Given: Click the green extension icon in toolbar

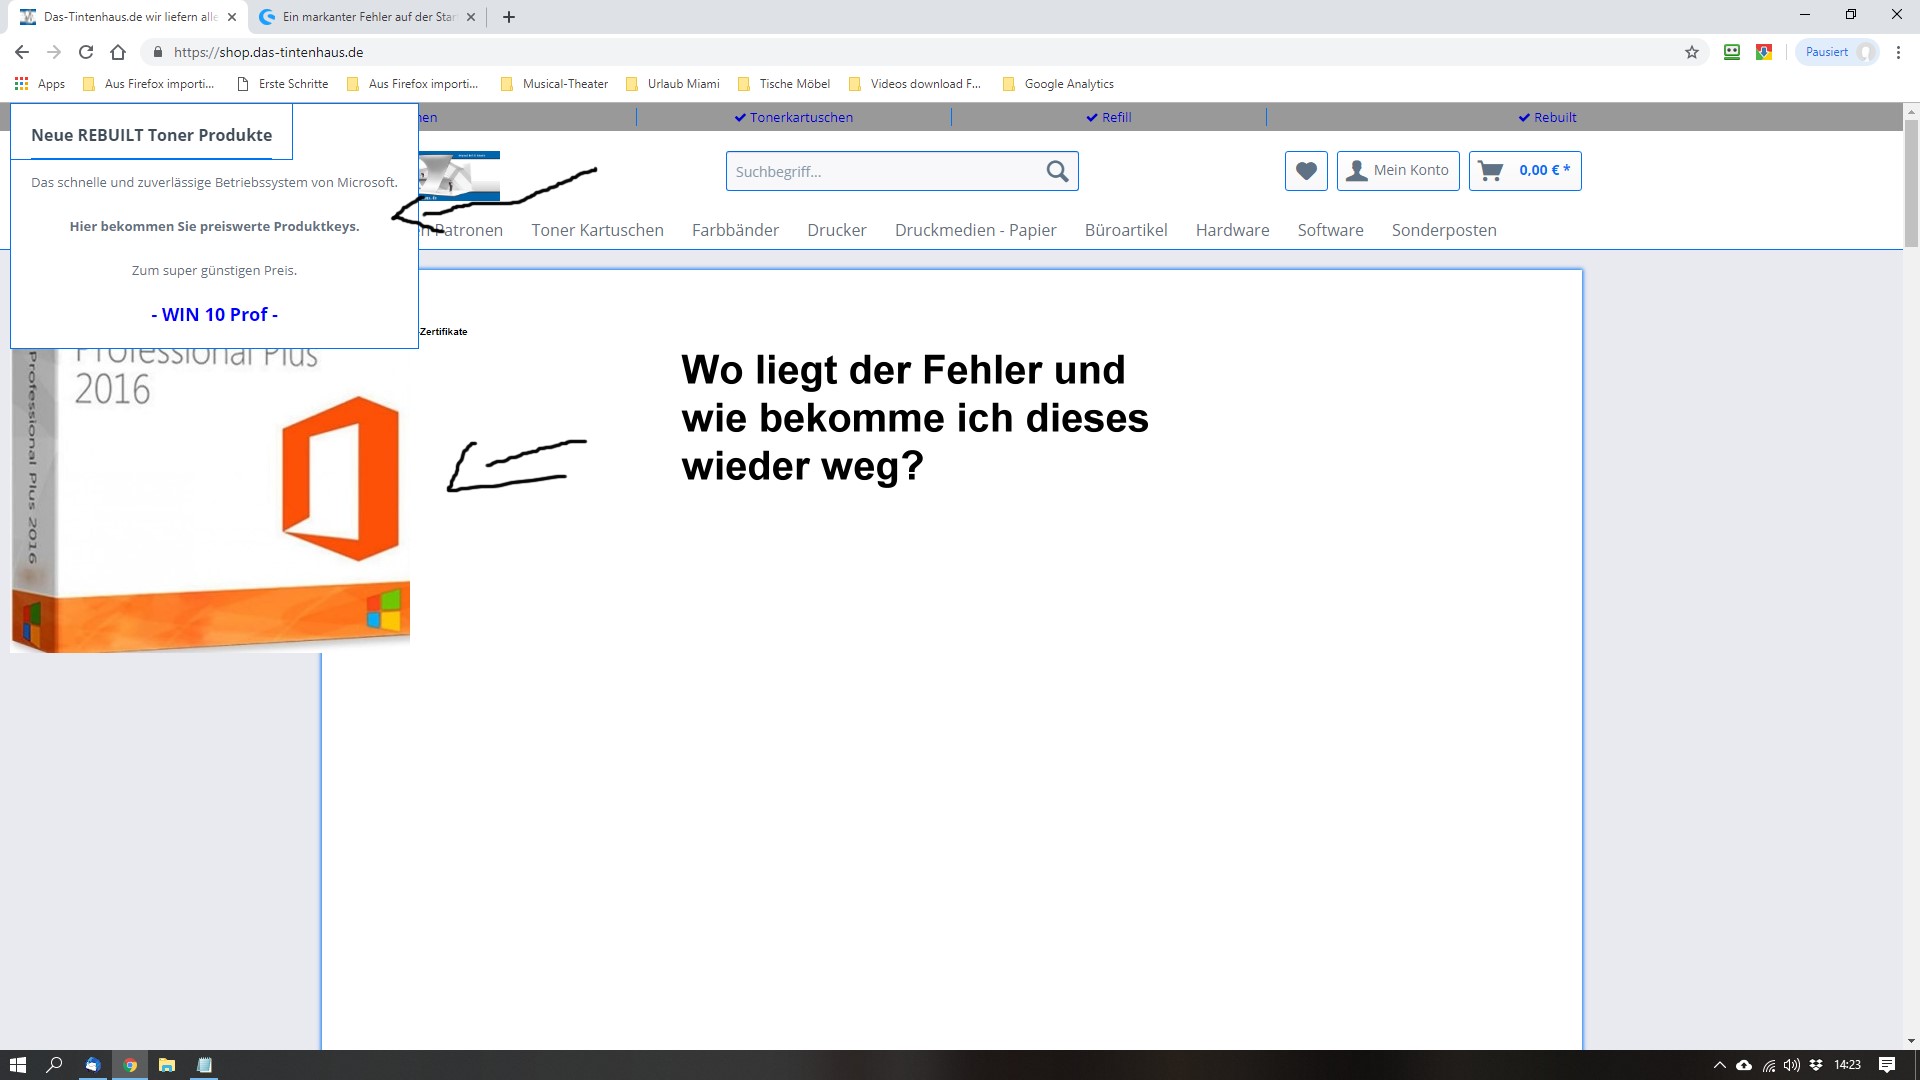Looking at the screenshot, I should click(1732, 52).
